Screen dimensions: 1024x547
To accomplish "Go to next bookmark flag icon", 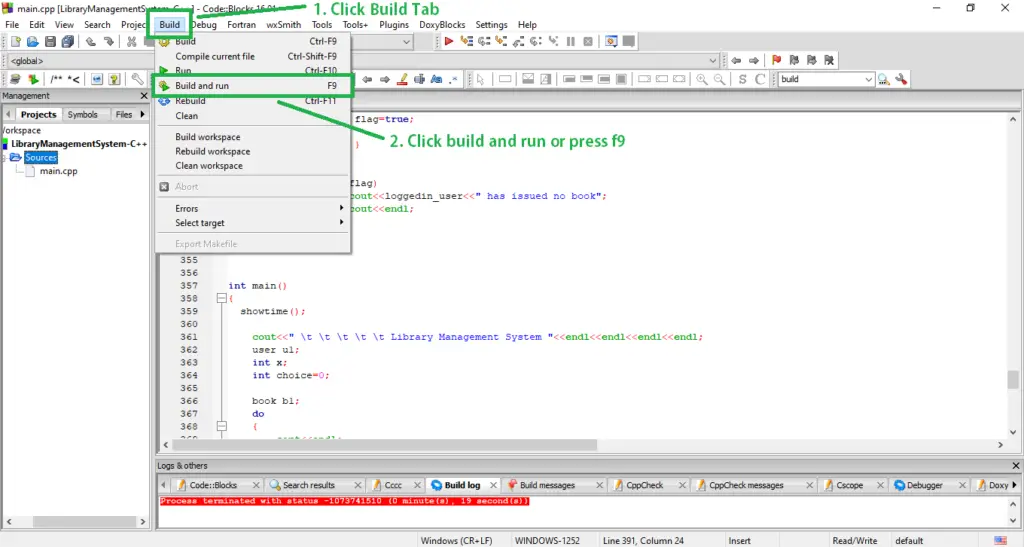I will [x=812, y=60].
